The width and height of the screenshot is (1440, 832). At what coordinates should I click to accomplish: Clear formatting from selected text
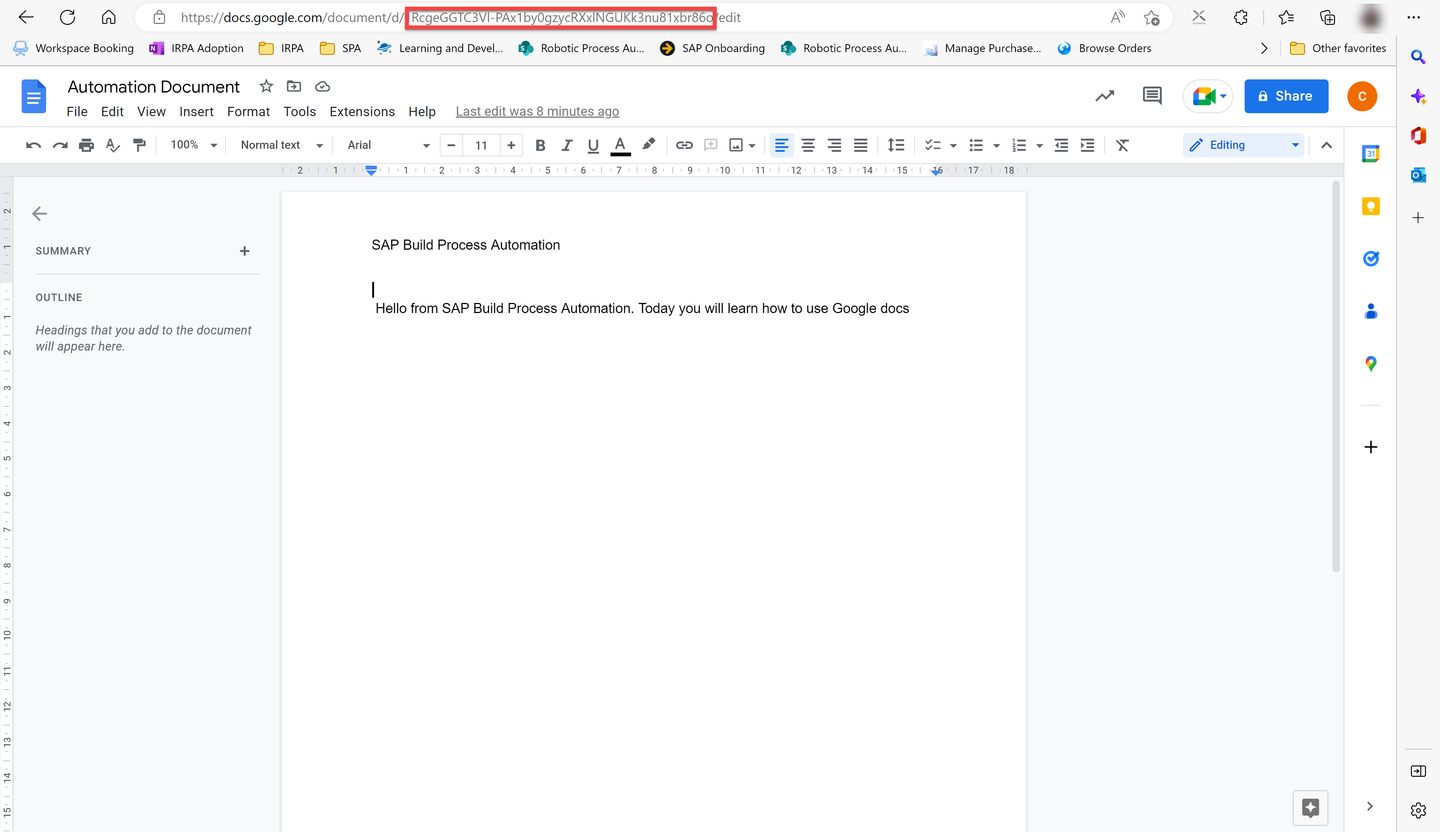tap(1122, 145)
